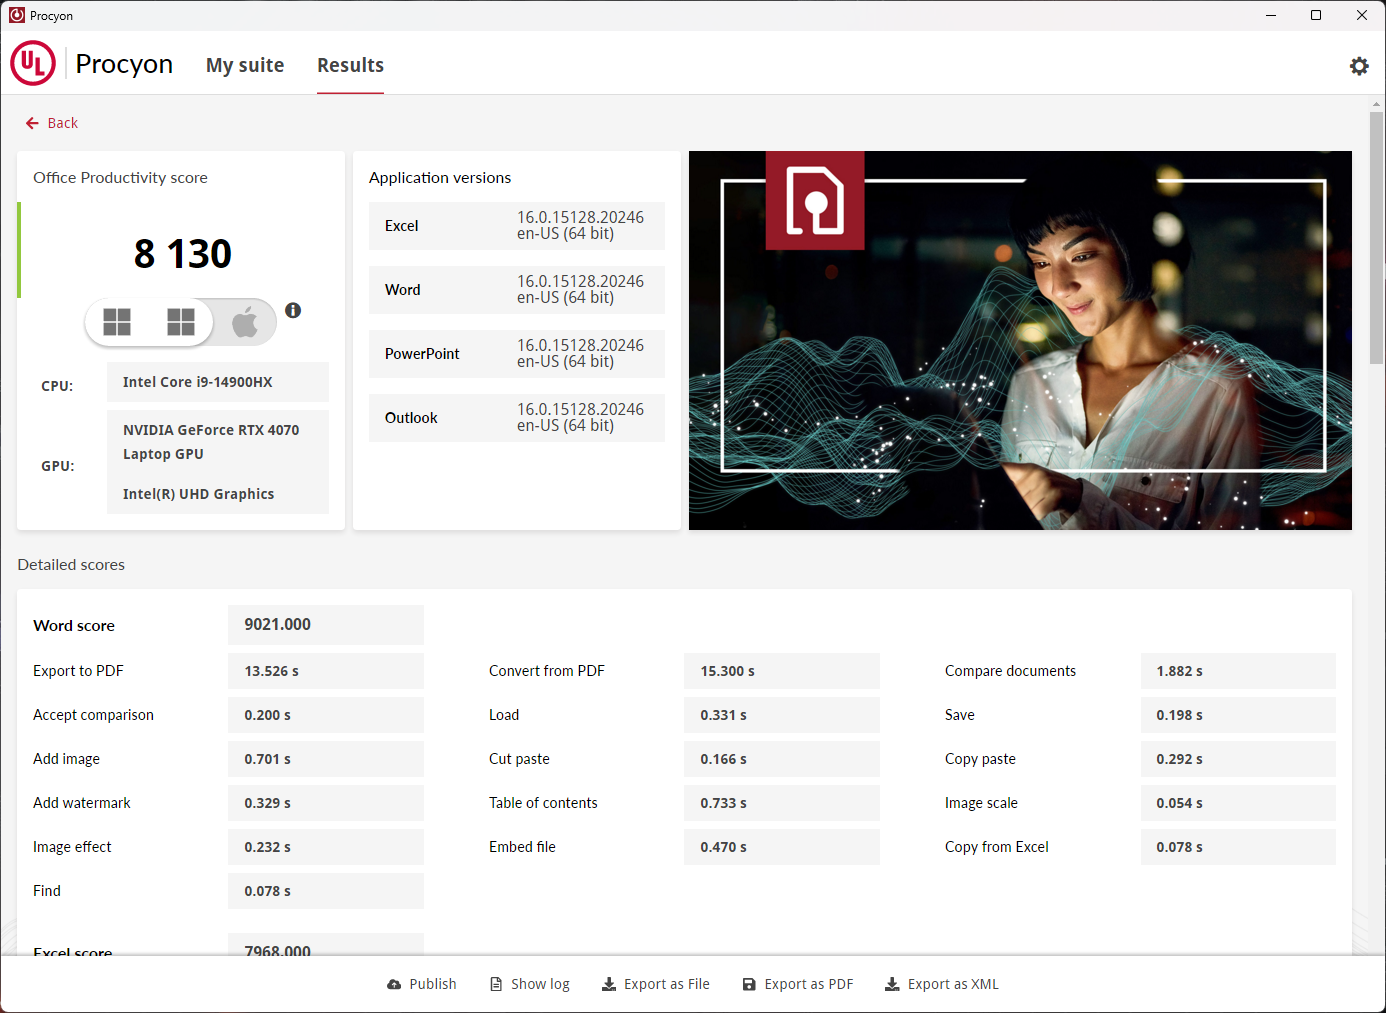Screen dimensions: 1386x1013
Task: Click the Cut paste value 0.166 s
Action: tap(782, 759)
